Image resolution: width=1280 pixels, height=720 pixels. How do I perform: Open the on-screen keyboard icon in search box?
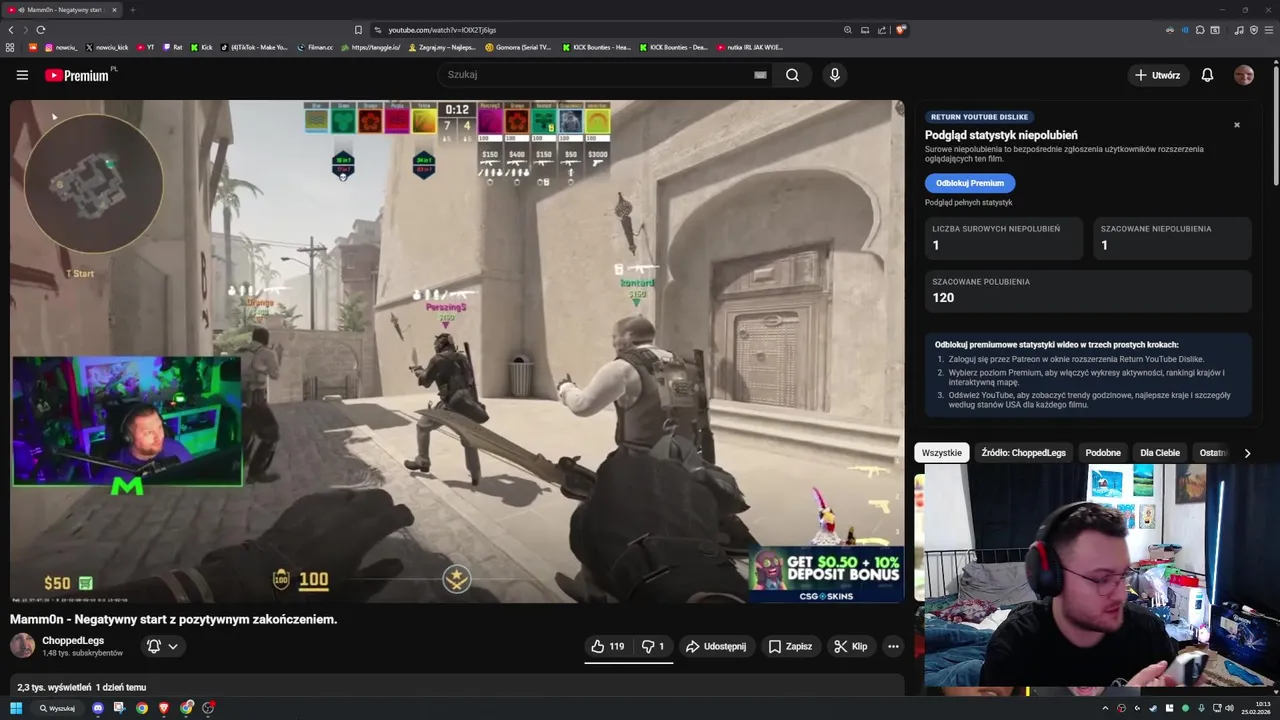pyautogui.click(x=760, y=75)
